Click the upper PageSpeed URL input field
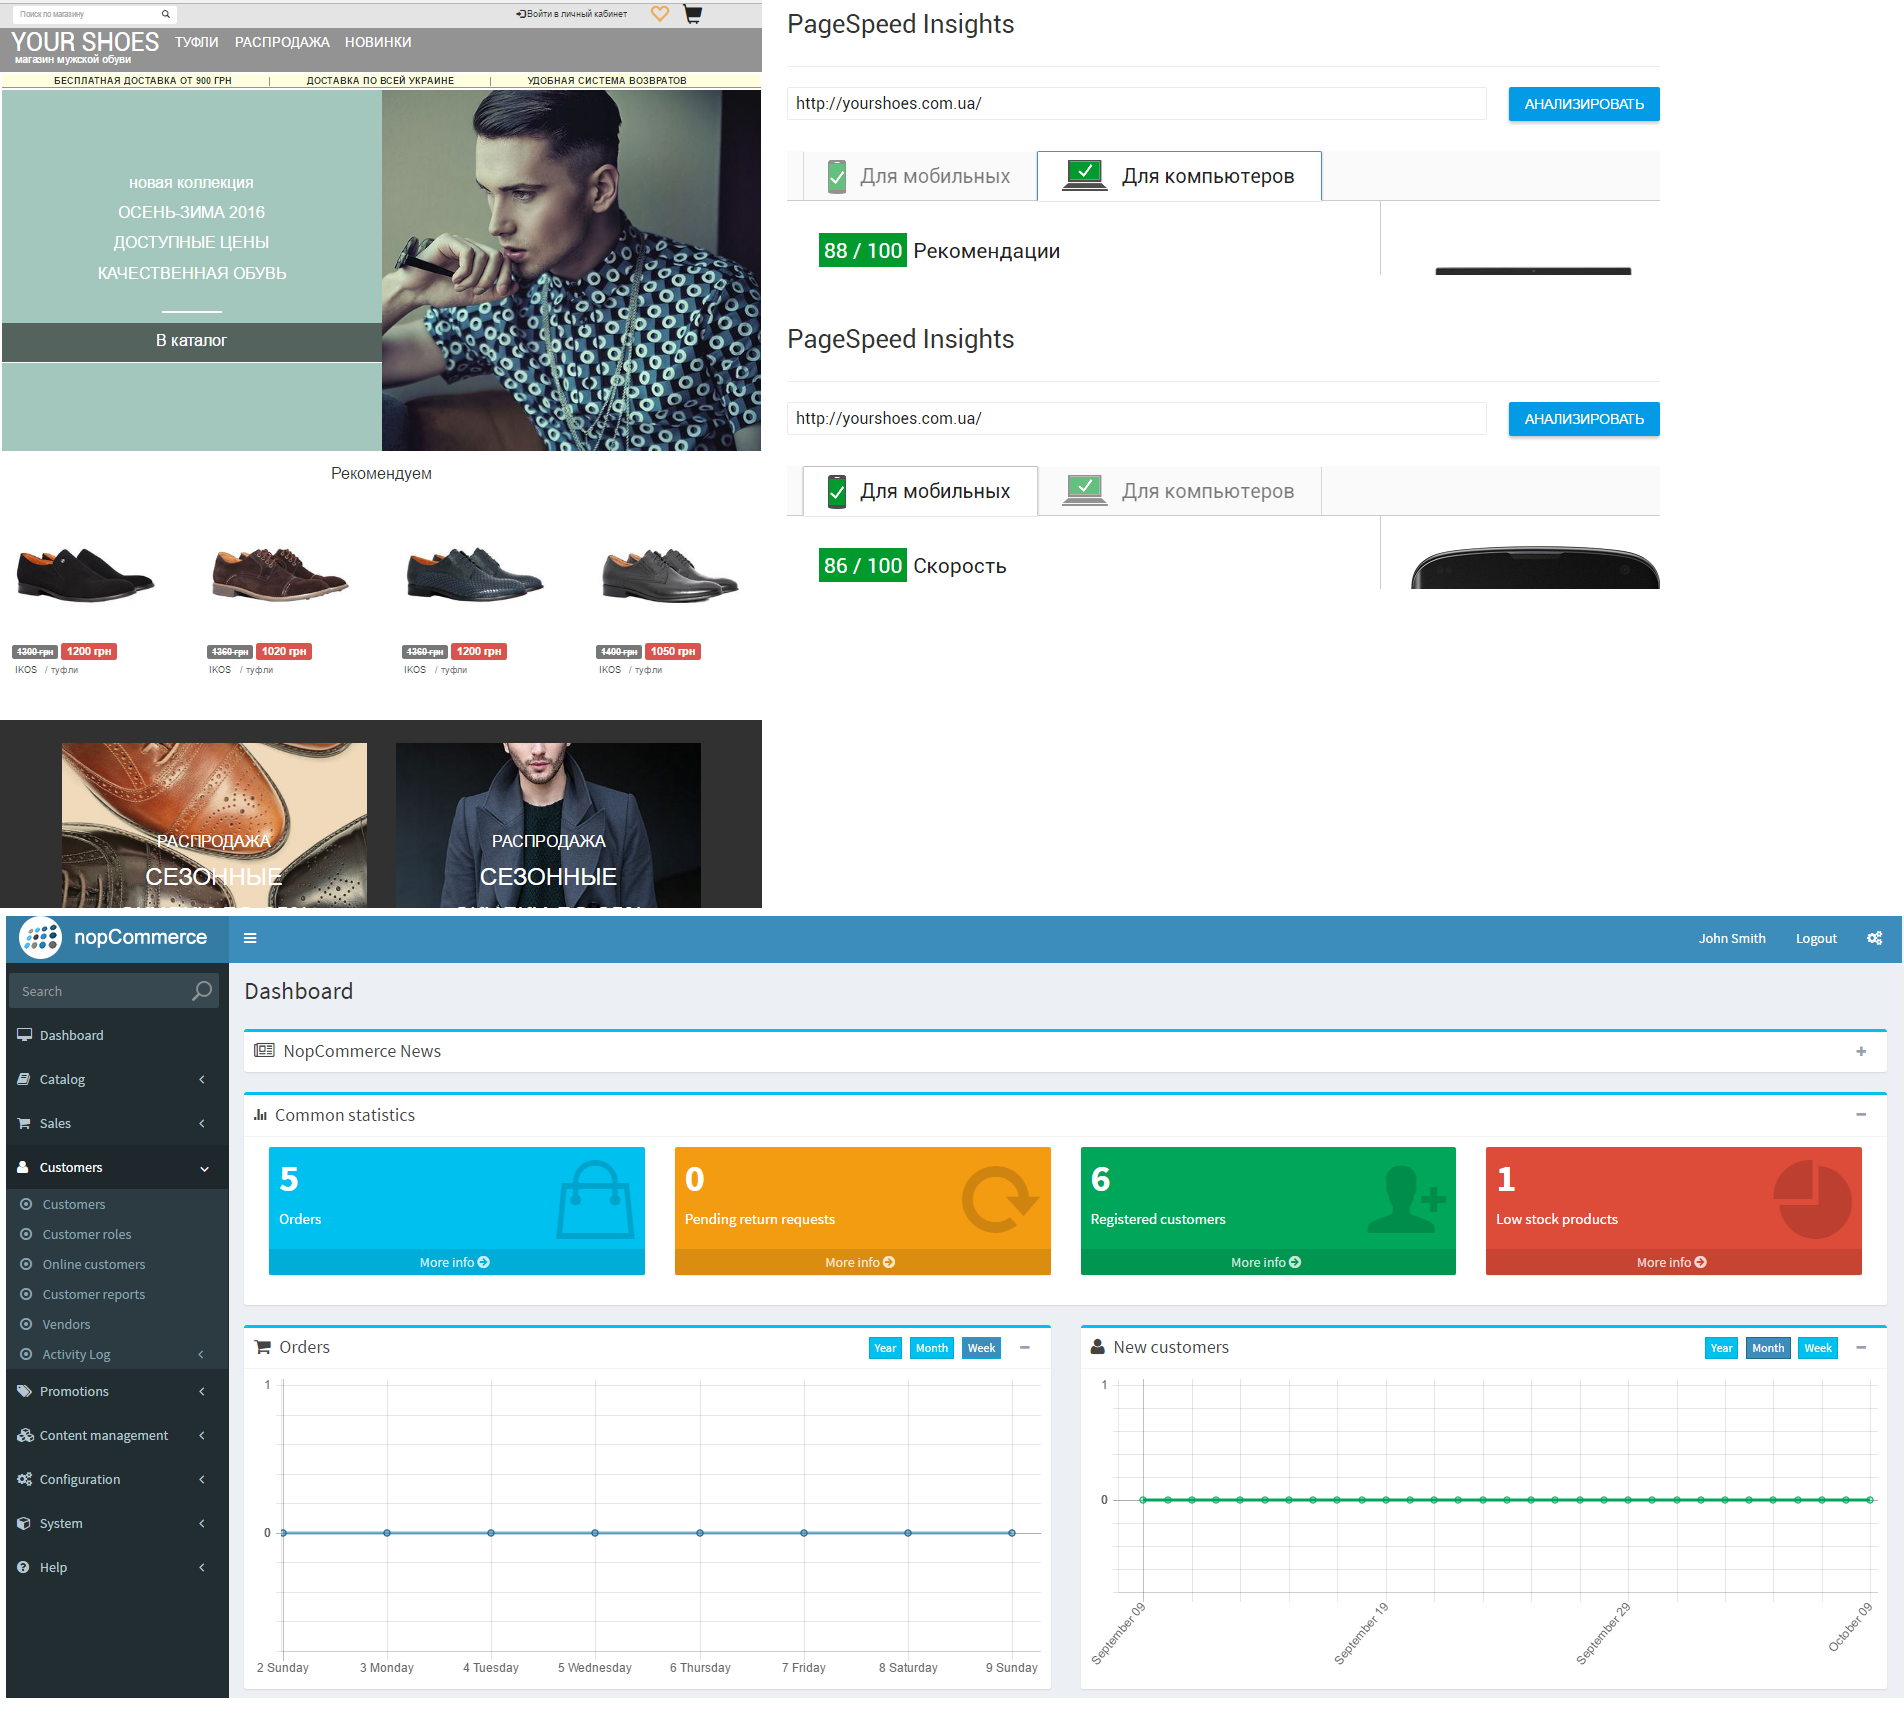The height and width of the screenshot is (1716, 1904). (1136, 104)
